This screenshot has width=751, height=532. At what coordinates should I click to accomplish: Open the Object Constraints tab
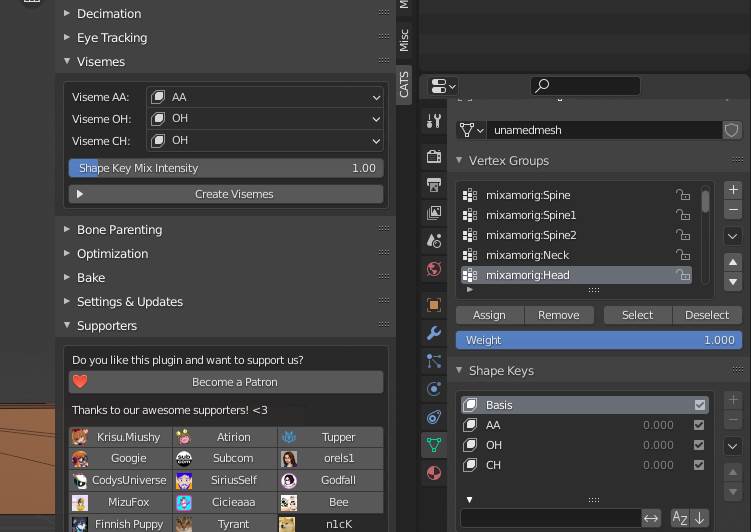(x=433, y=417)
